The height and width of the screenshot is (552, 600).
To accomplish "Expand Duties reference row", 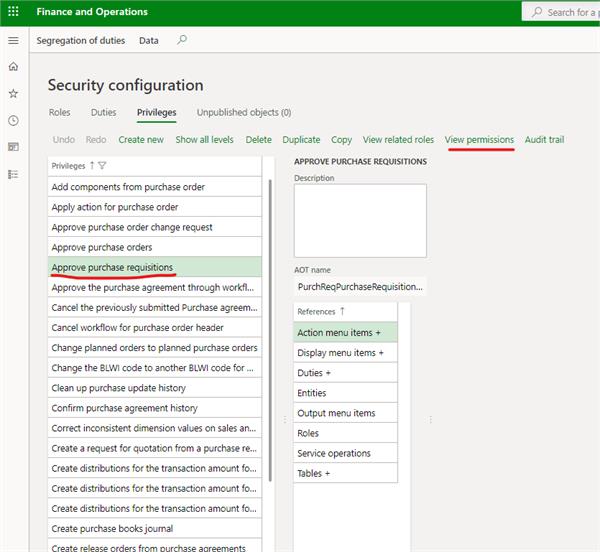I will (346, 373).
